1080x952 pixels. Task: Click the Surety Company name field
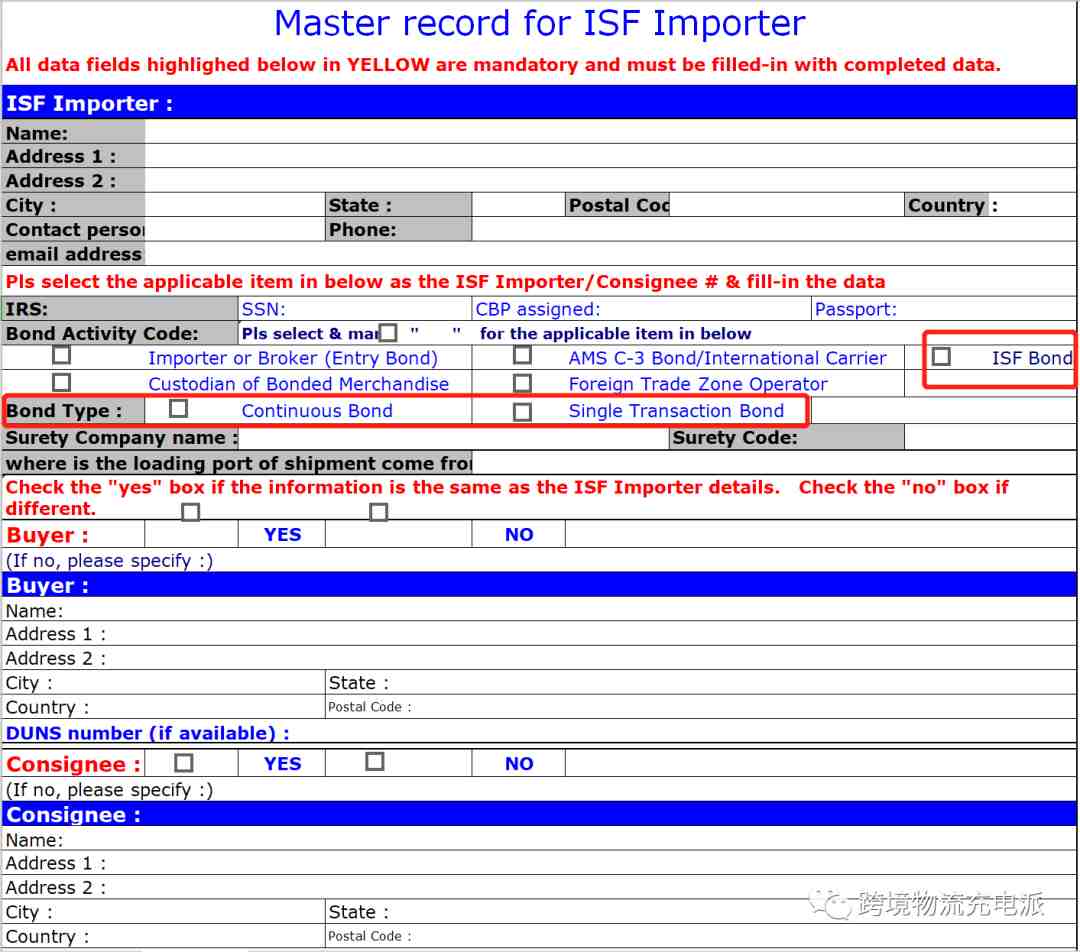pos(453,438)
